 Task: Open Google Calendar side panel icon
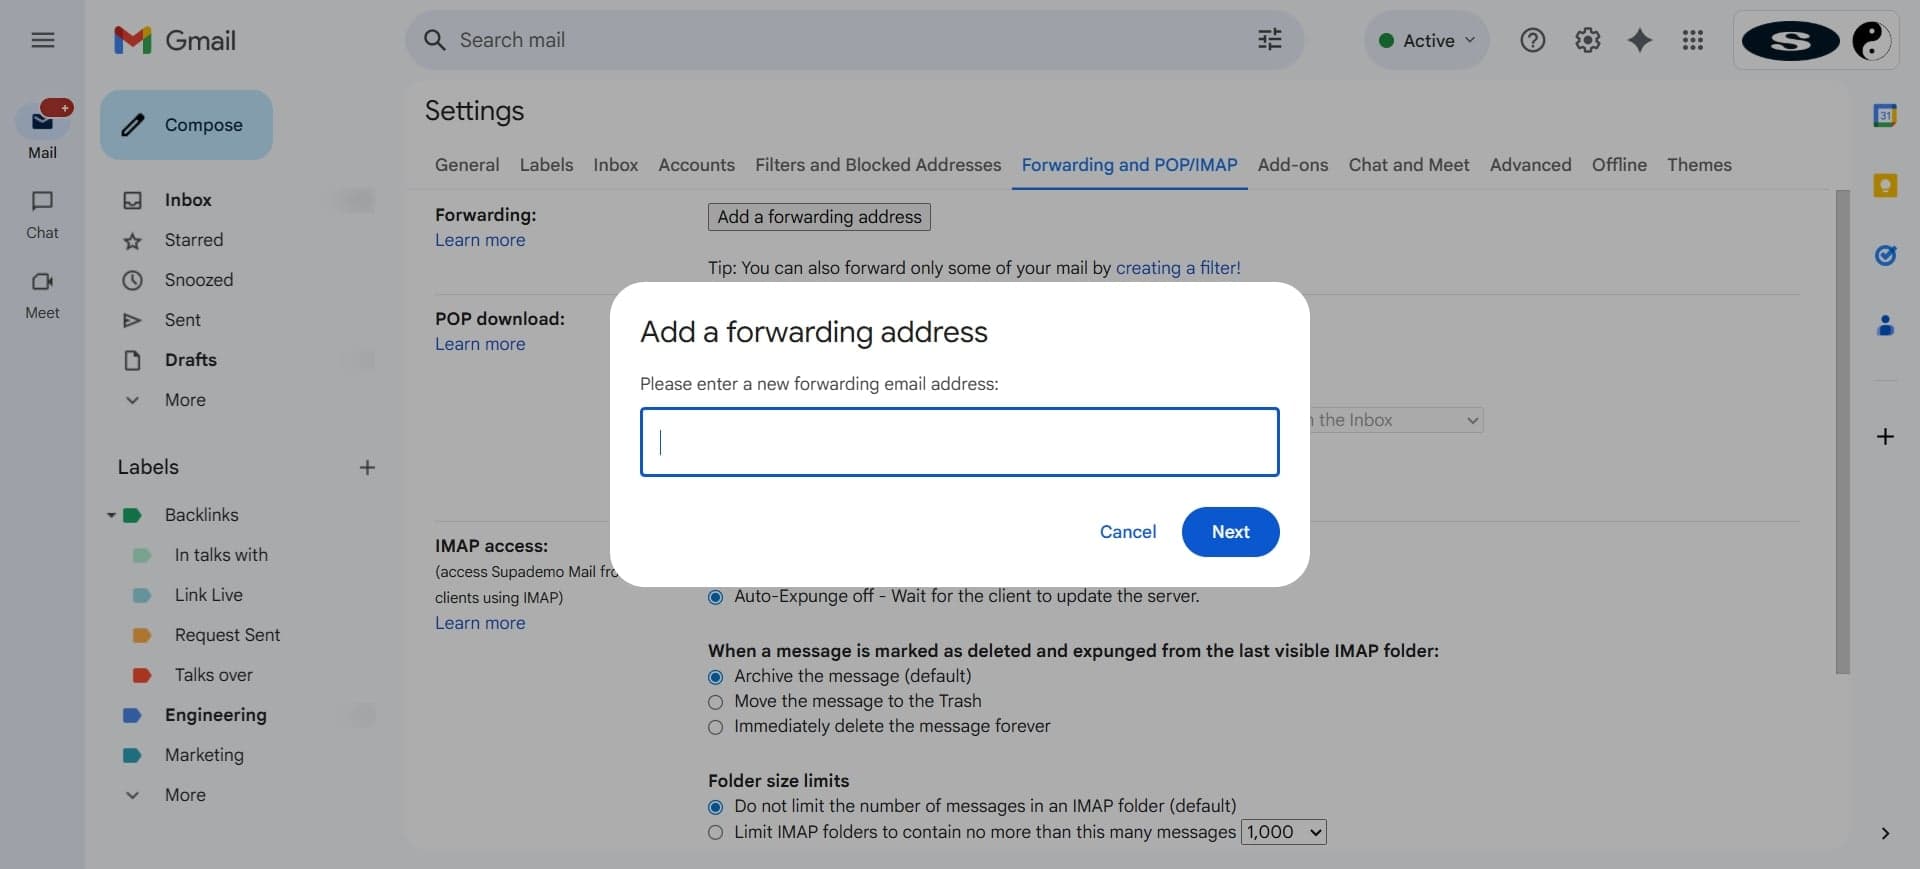1885,115
